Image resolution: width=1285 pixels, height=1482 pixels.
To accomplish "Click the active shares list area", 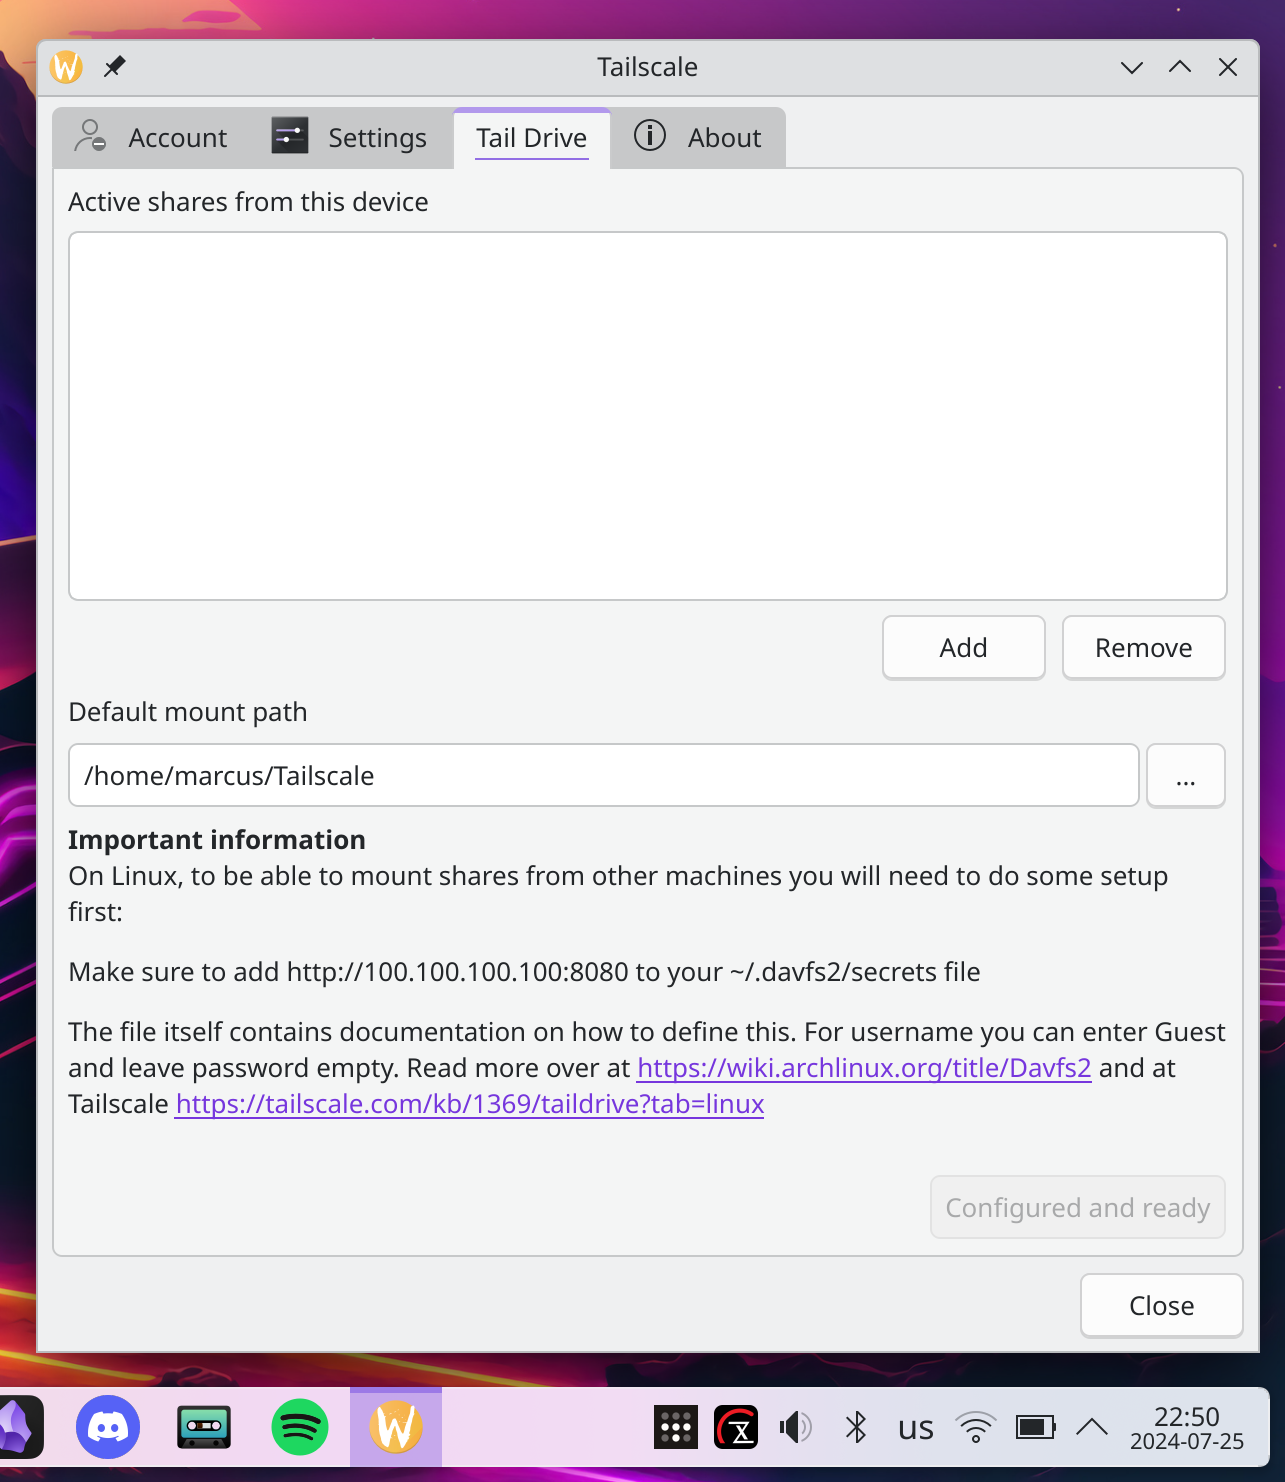I will 648,416.
